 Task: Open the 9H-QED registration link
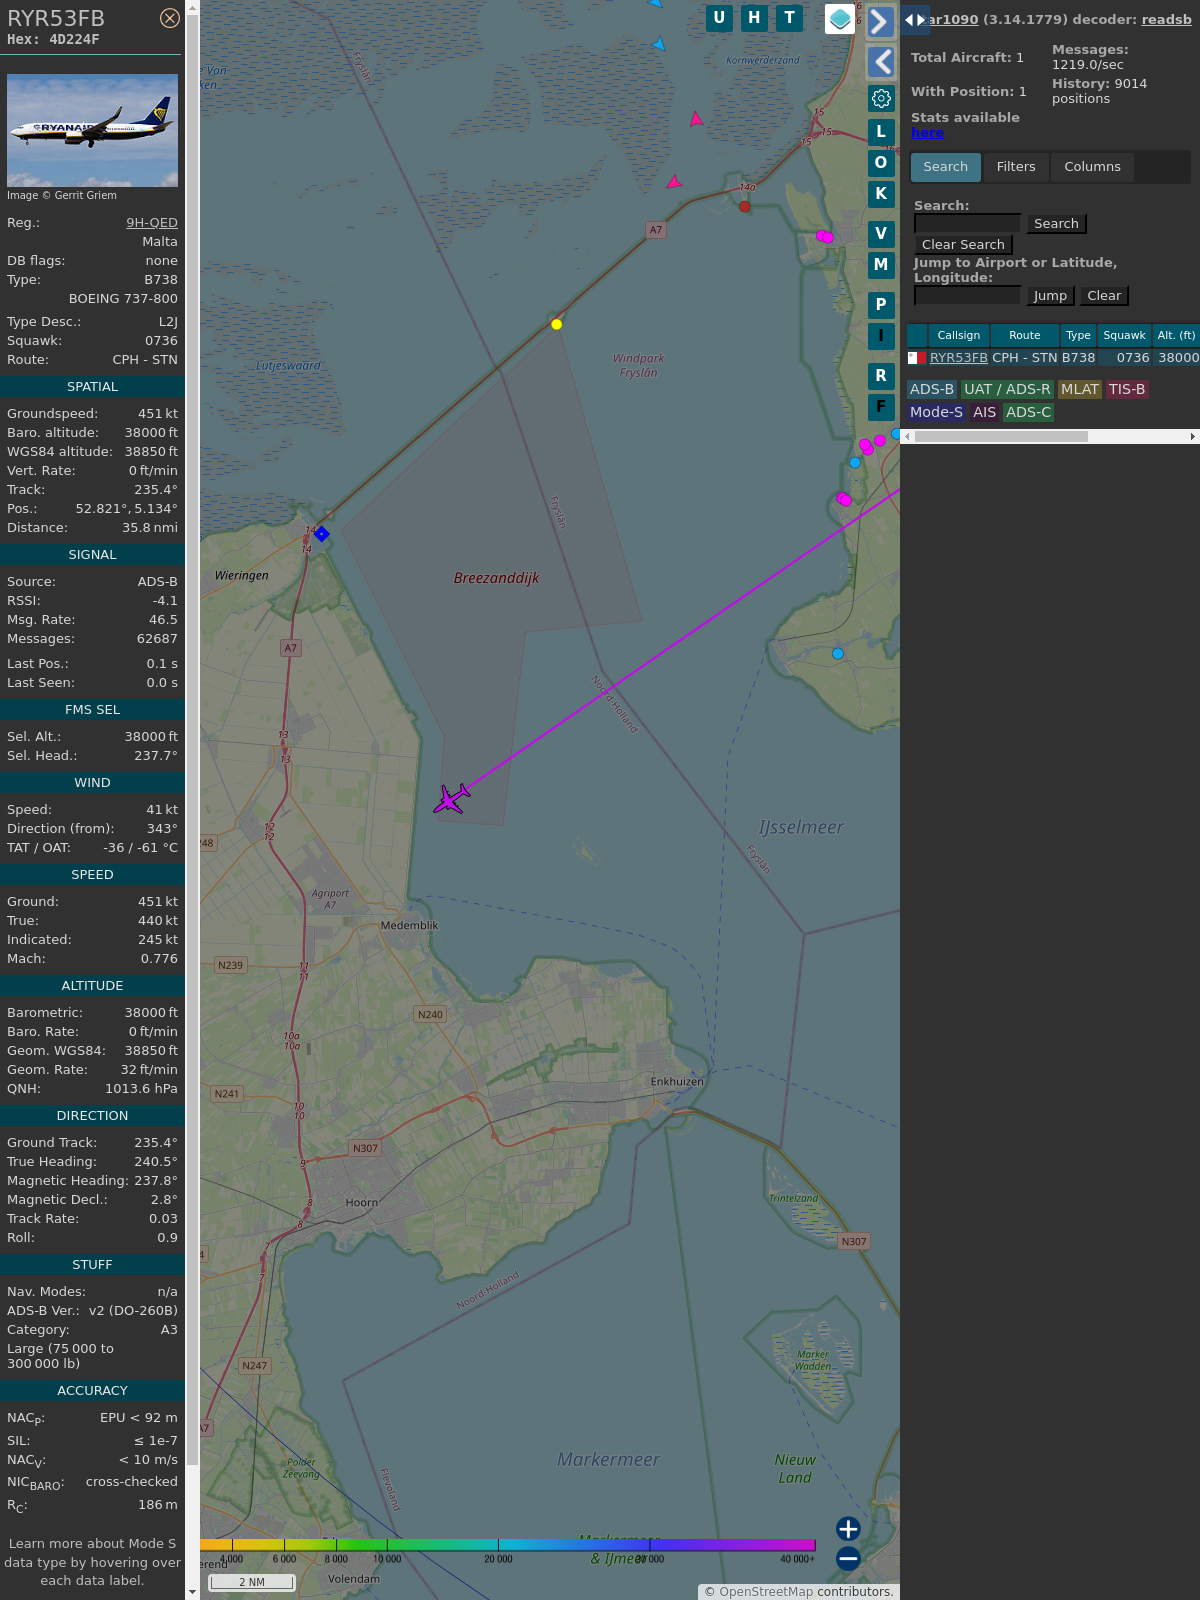152,223
